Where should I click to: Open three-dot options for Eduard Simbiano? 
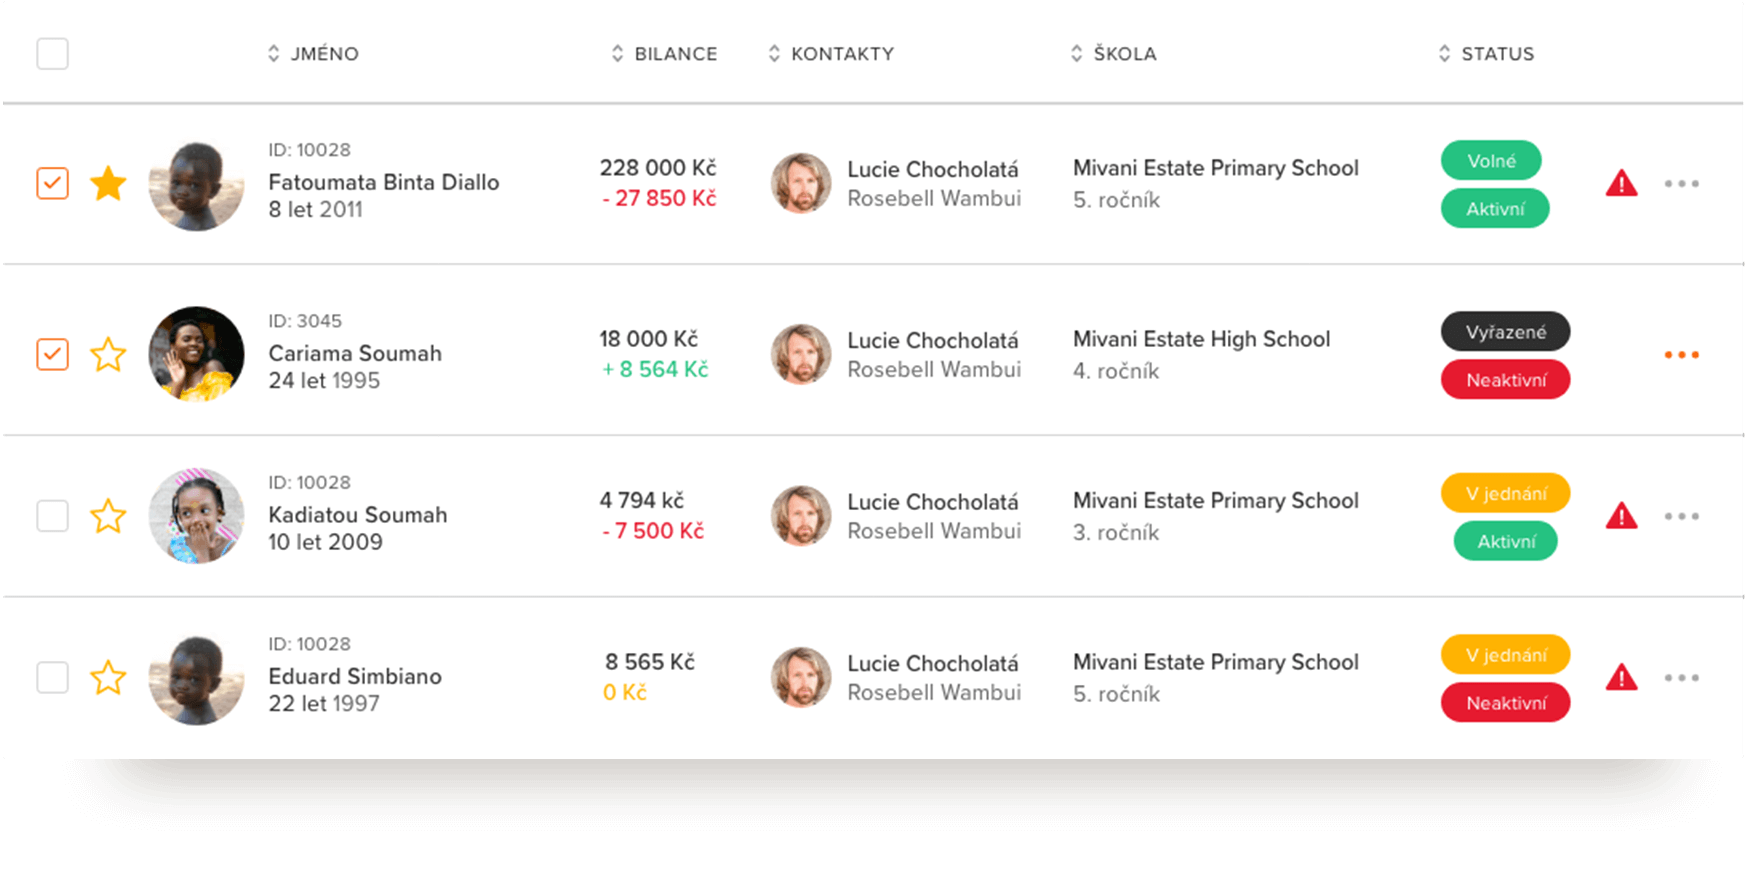point(1681,678)
